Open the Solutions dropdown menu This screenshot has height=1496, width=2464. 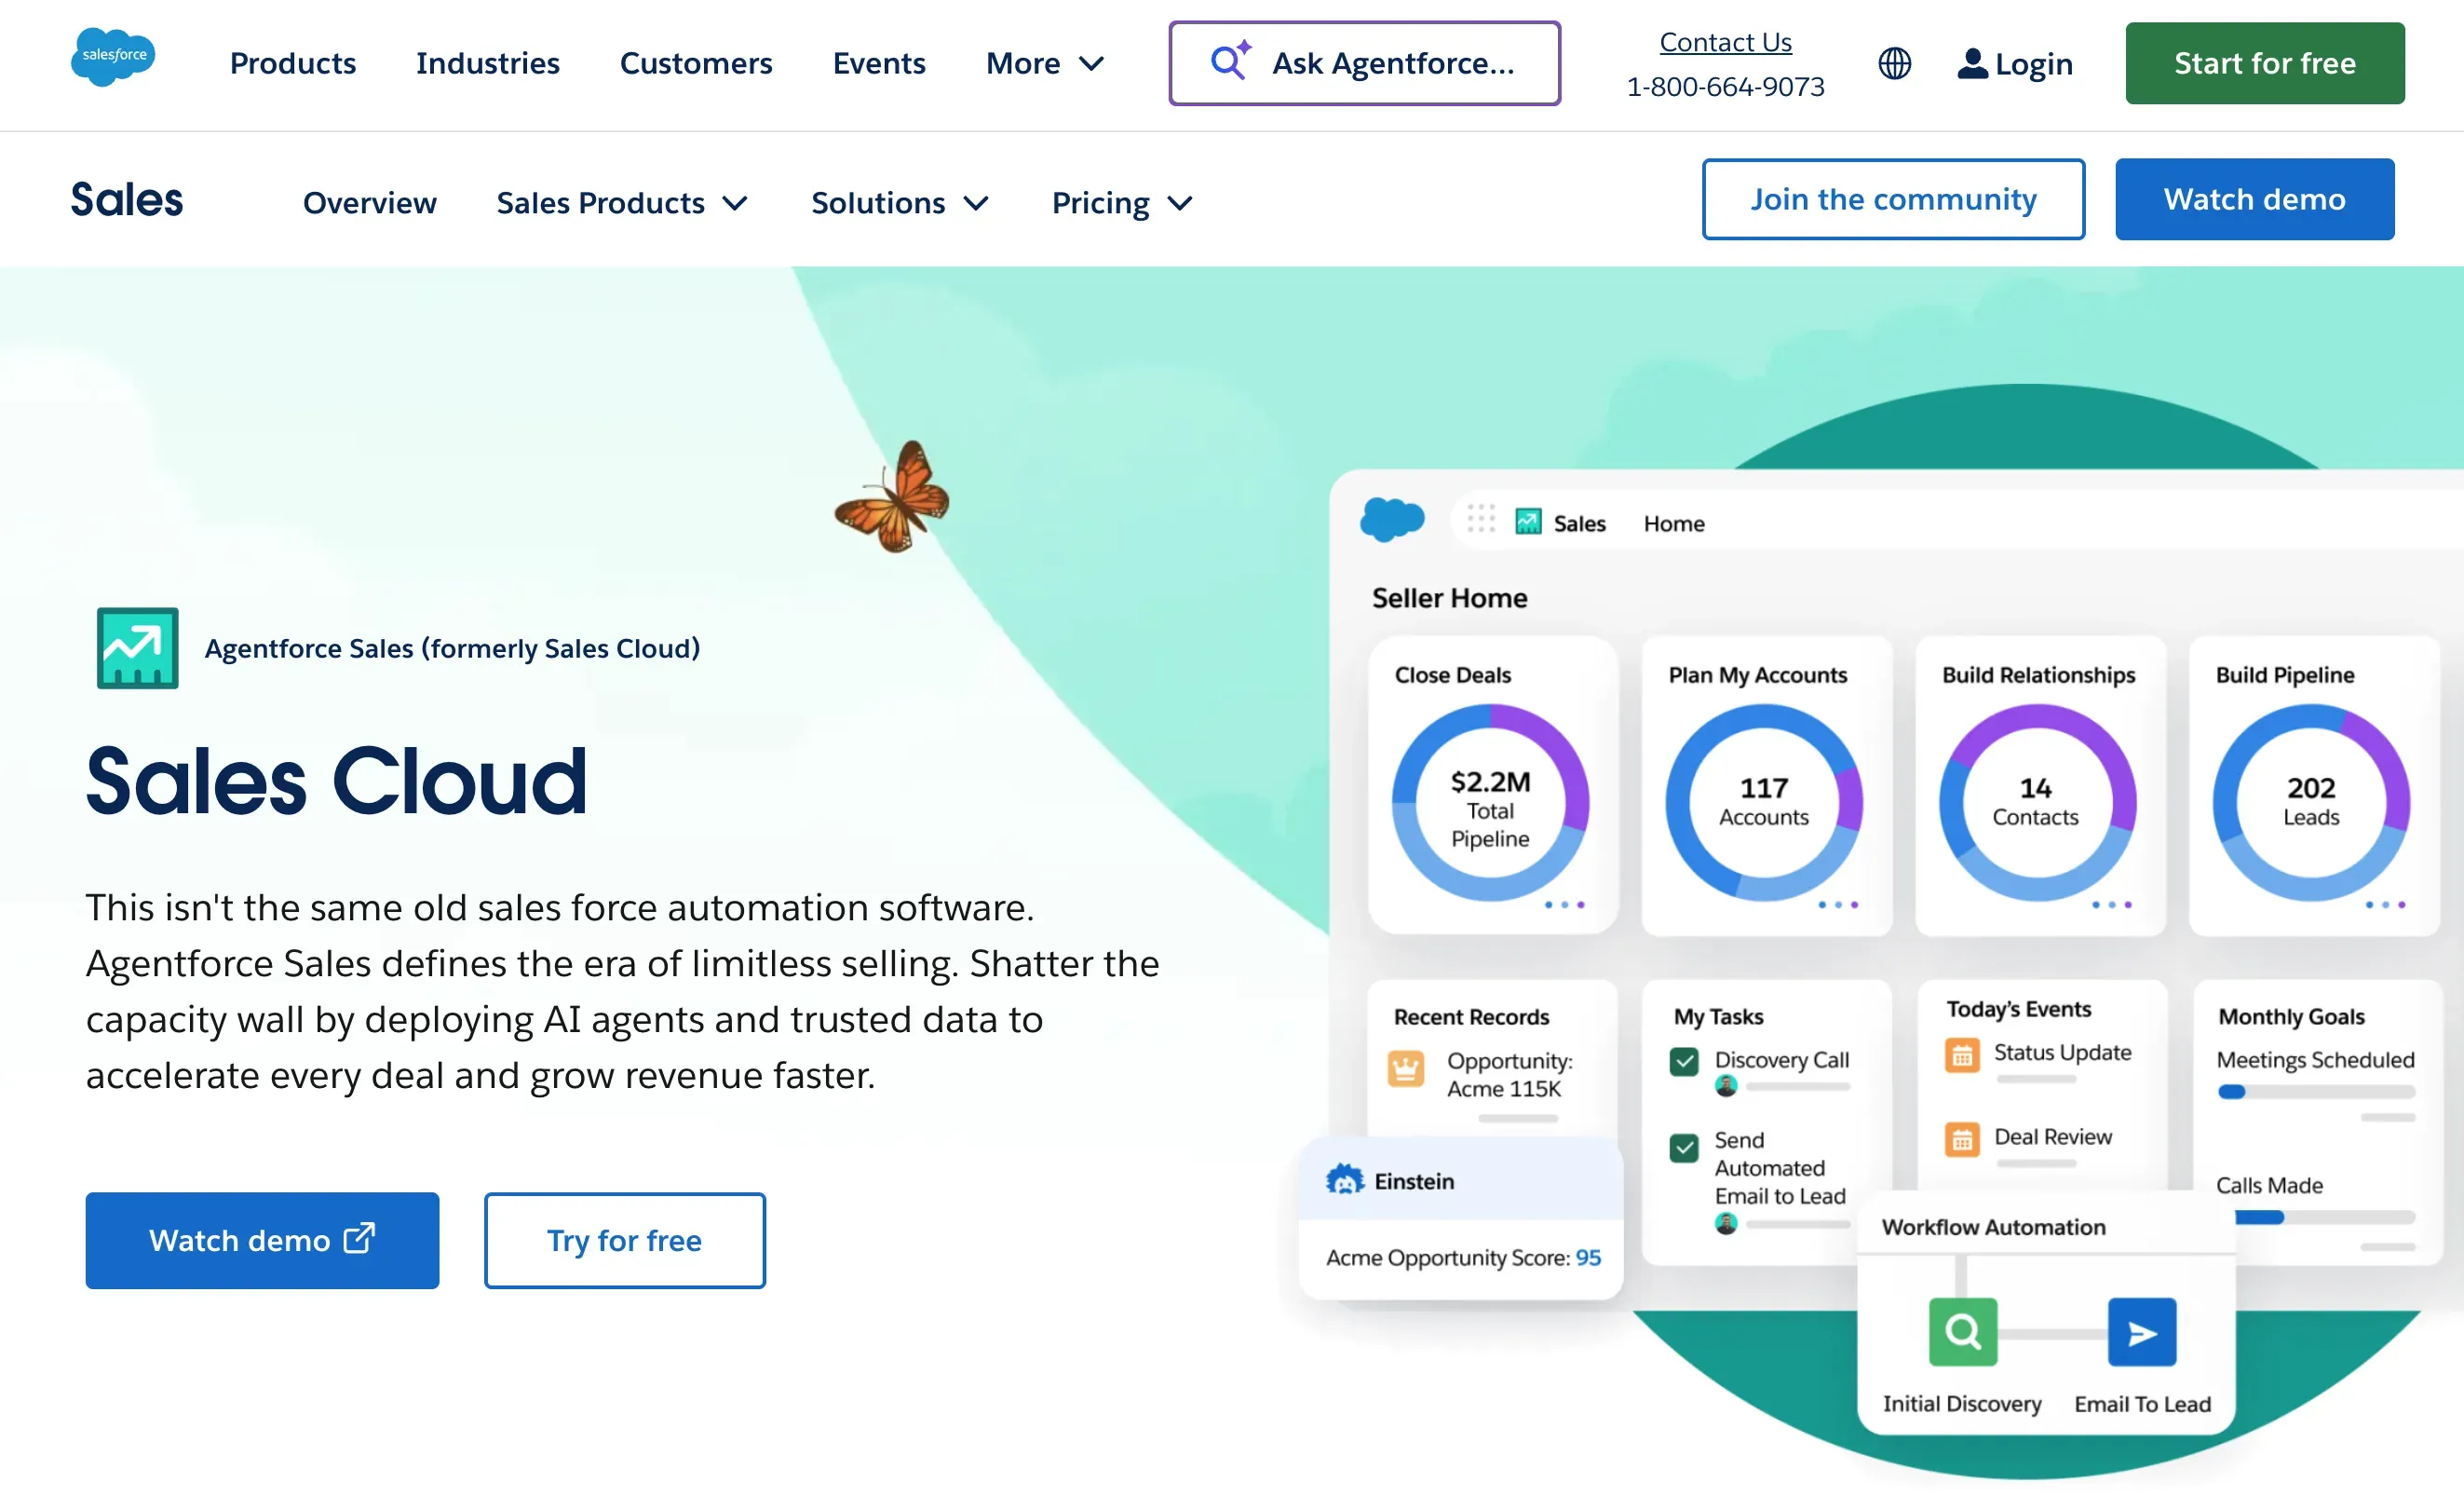pyautogui.click(x=899, y=203)
